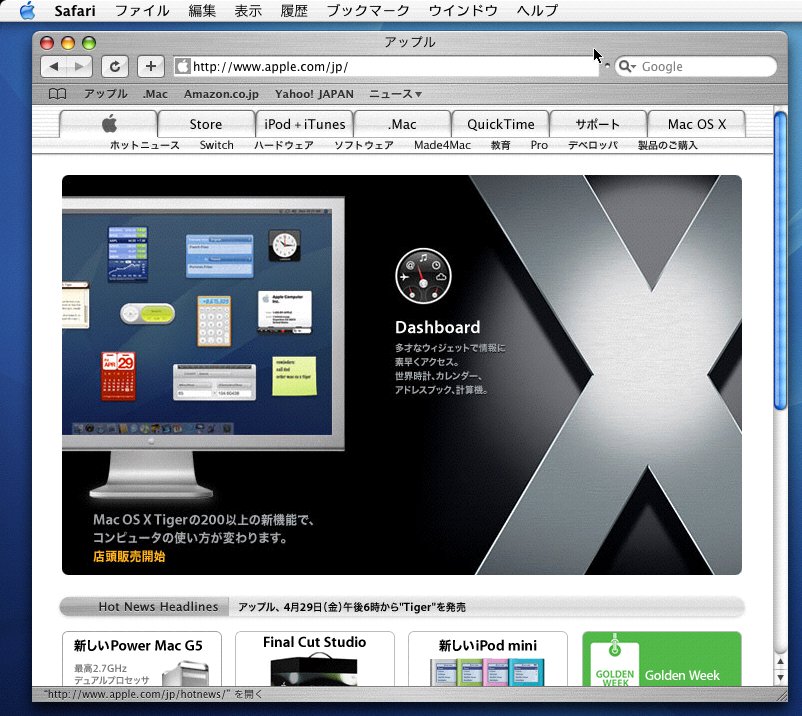This screenshot has width=802, height=716.
Task: Open the Switch subnav link
Action: click(216, 145)
